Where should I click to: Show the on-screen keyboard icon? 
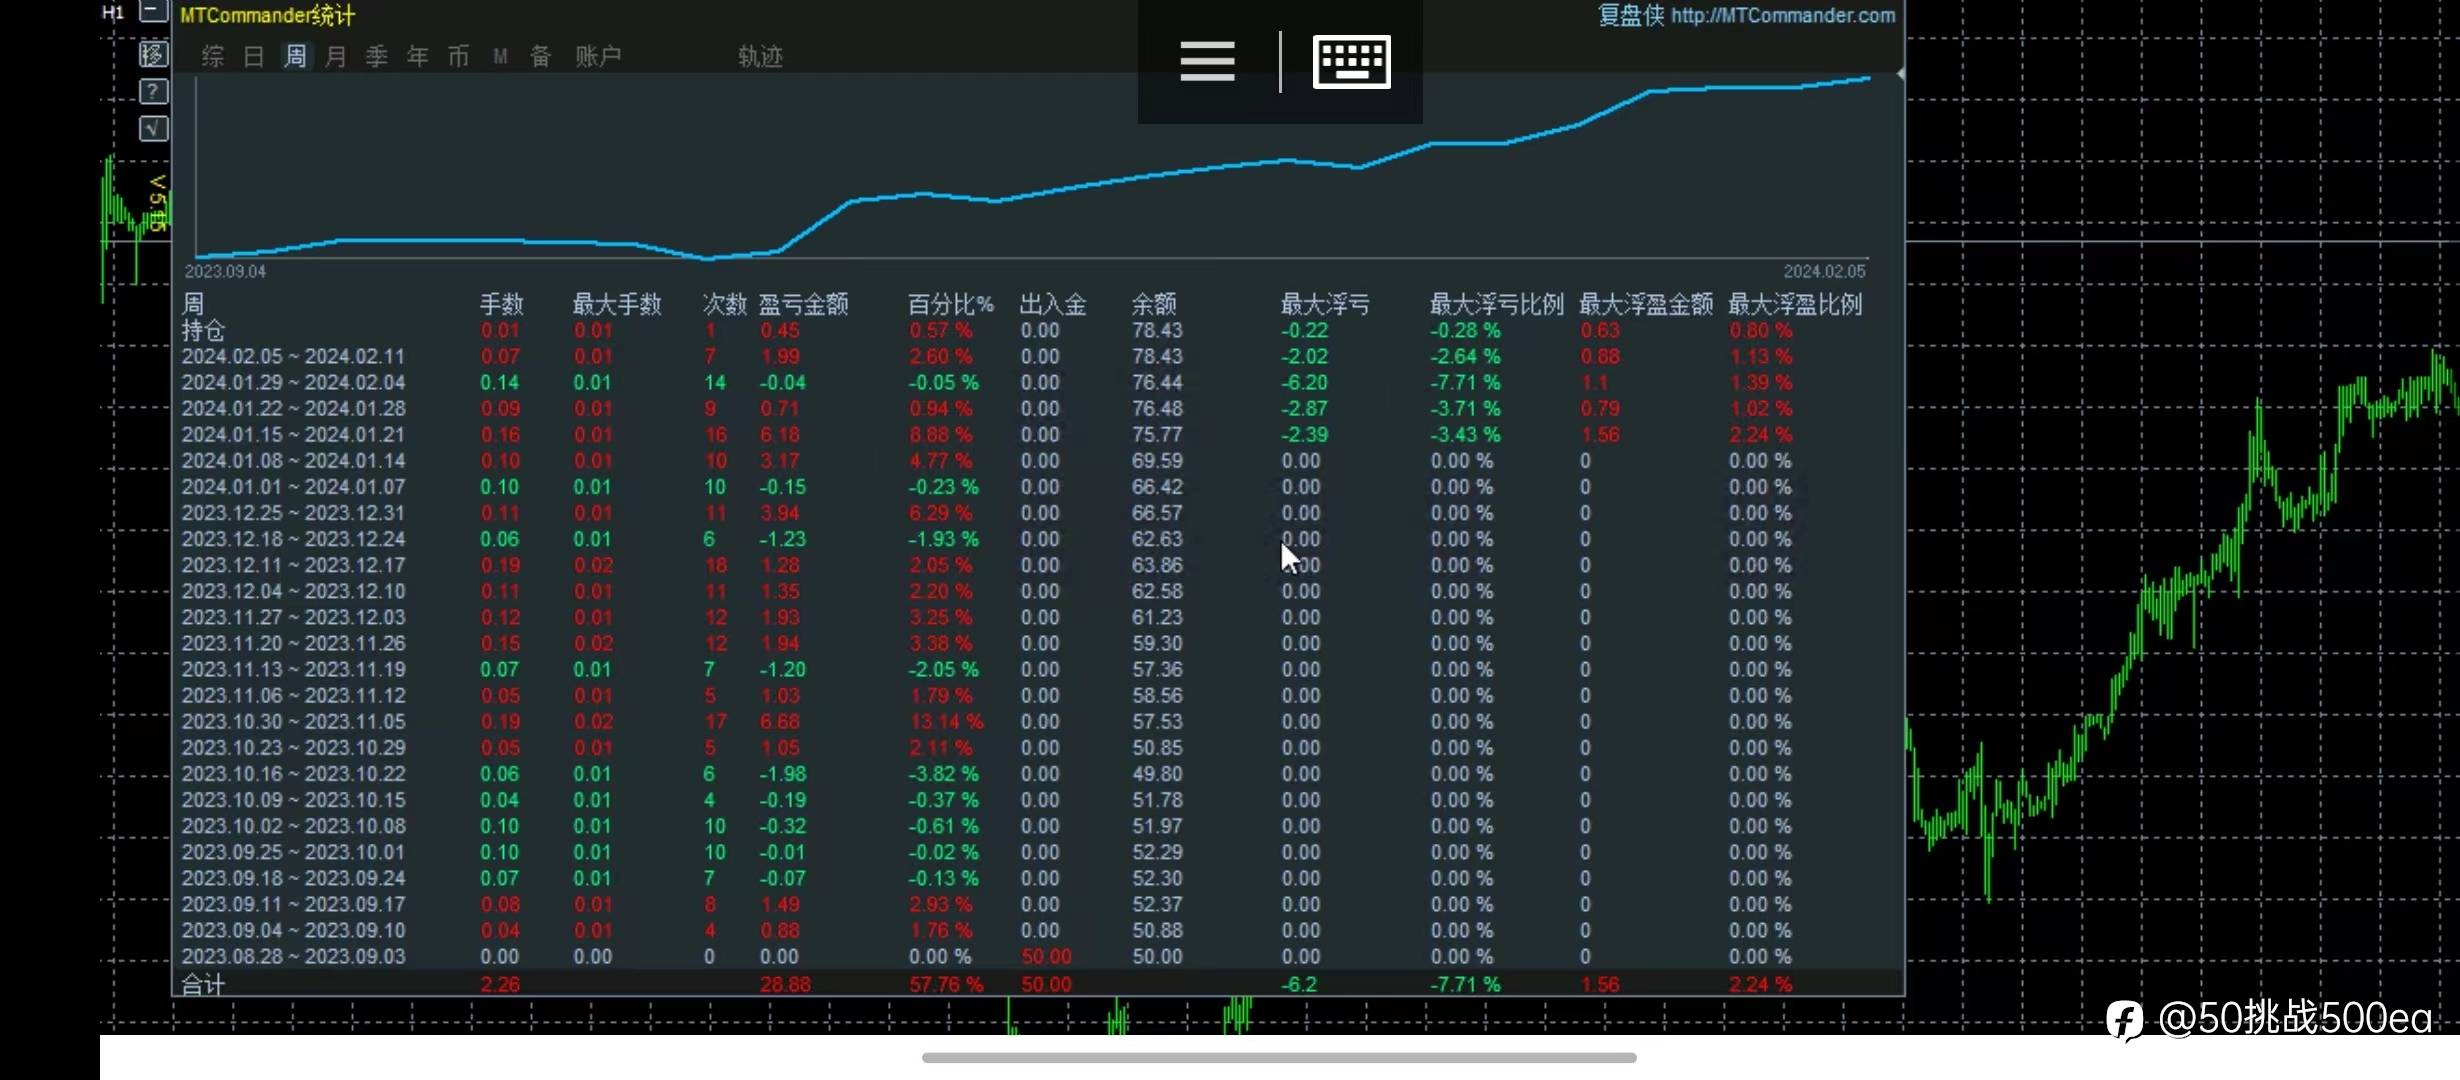pyautogui.click(x=1351, y=61)
